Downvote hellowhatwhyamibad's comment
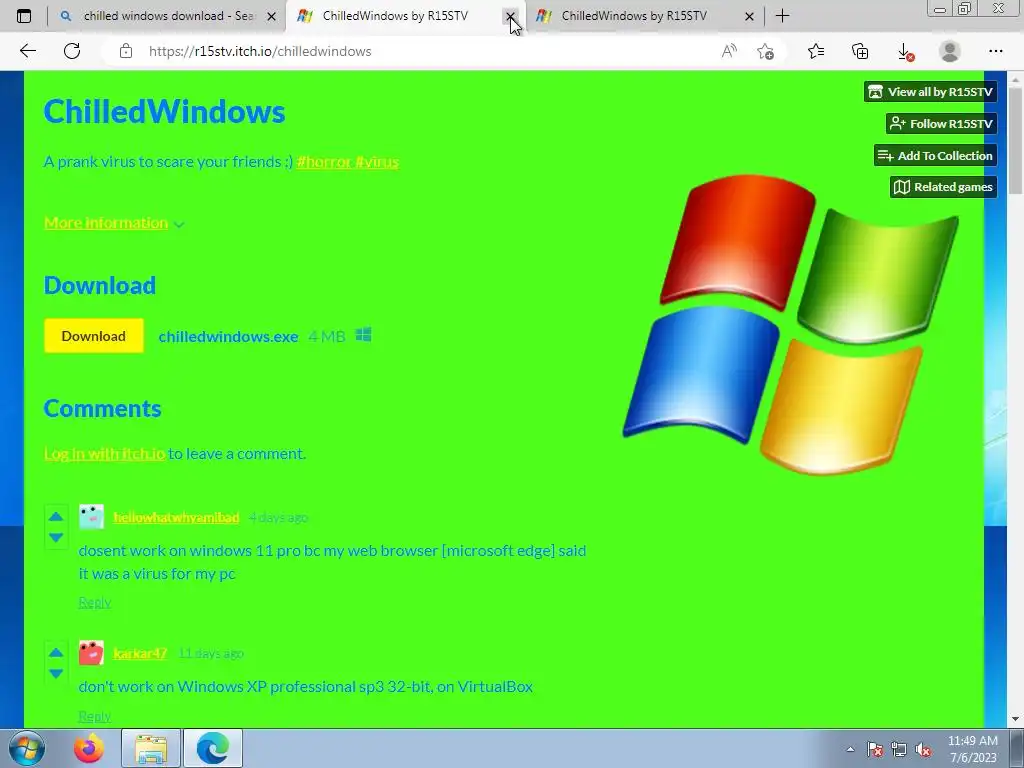Viewport: 1024px width, 768px height. 56,537
